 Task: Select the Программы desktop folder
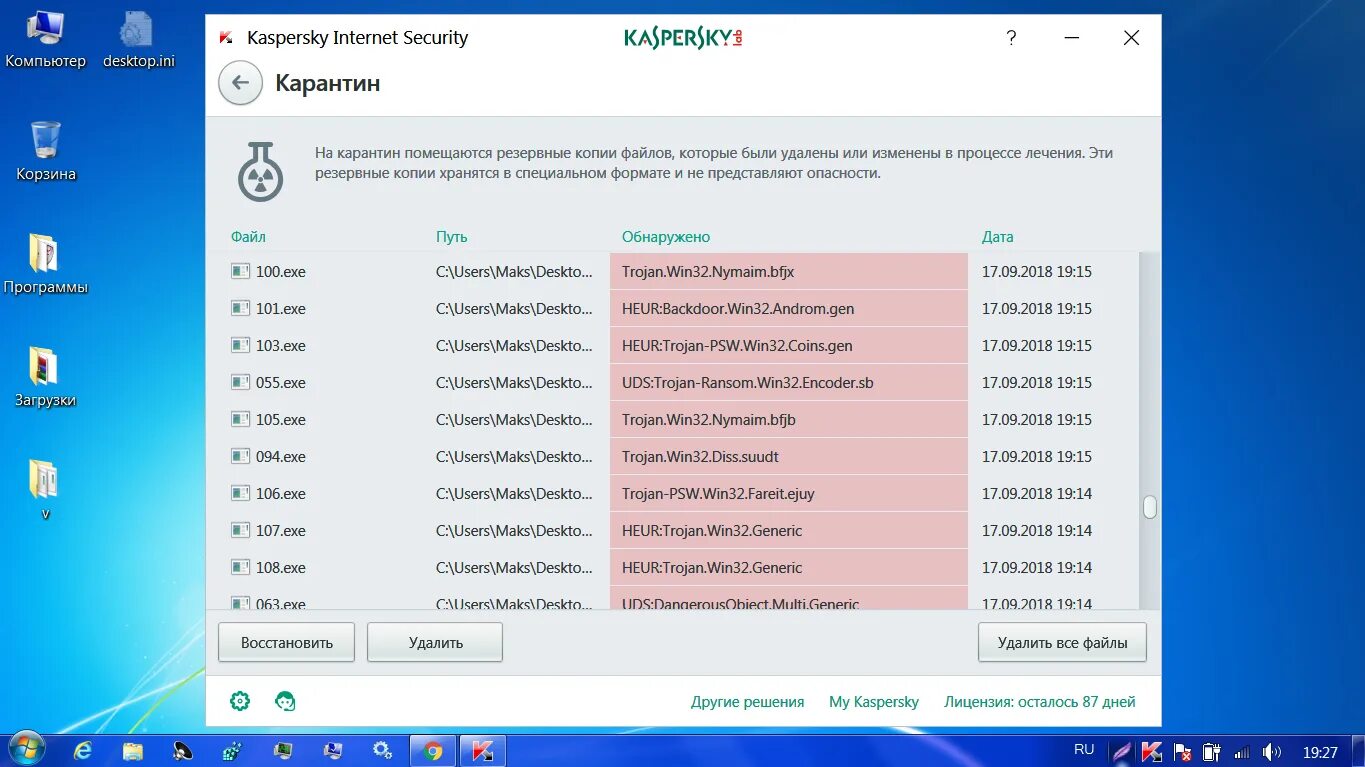click(x=46, y=265)
